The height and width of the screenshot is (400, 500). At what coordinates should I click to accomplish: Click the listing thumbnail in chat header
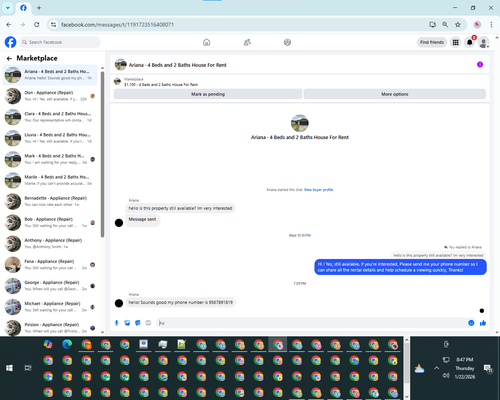pyautogui.click(x=121, y=64)
